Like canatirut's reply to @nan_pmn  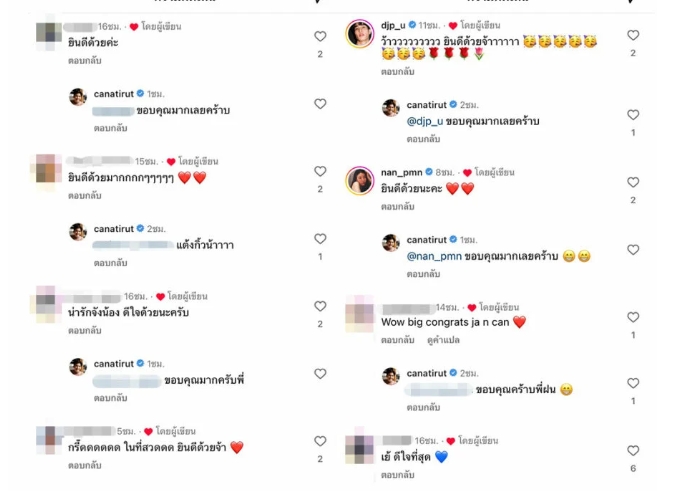pyautogui.click(x=633, y=250)
